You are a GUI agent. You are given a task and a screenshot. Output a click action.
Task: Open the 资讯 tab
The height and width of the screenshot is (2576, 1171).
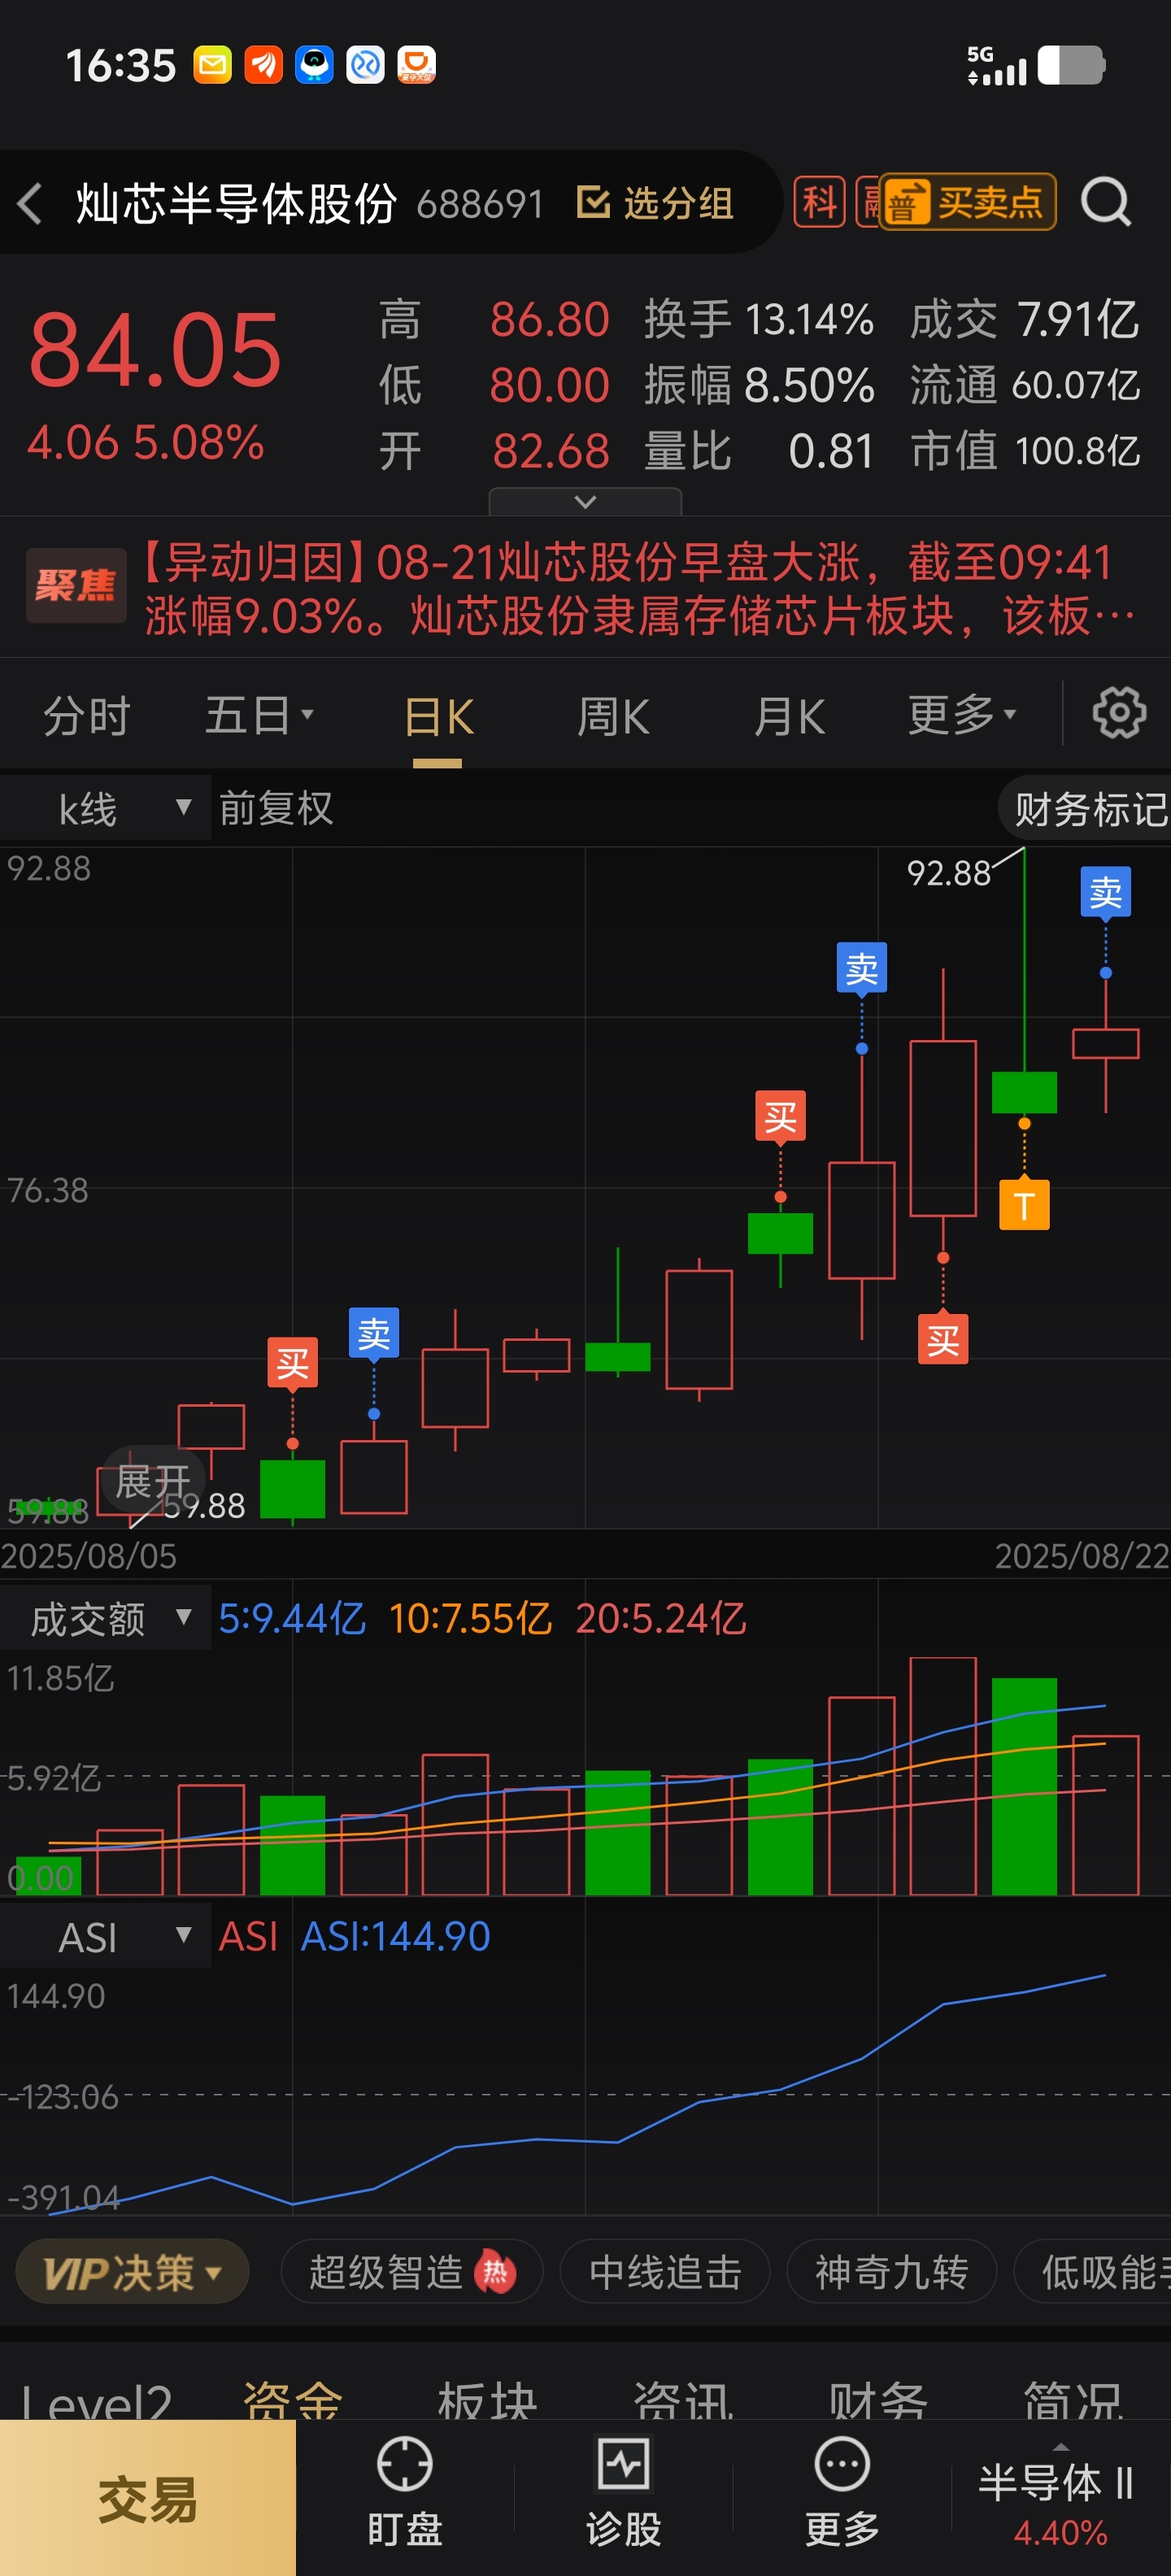pyautogui.click(x=683, y=2400)
